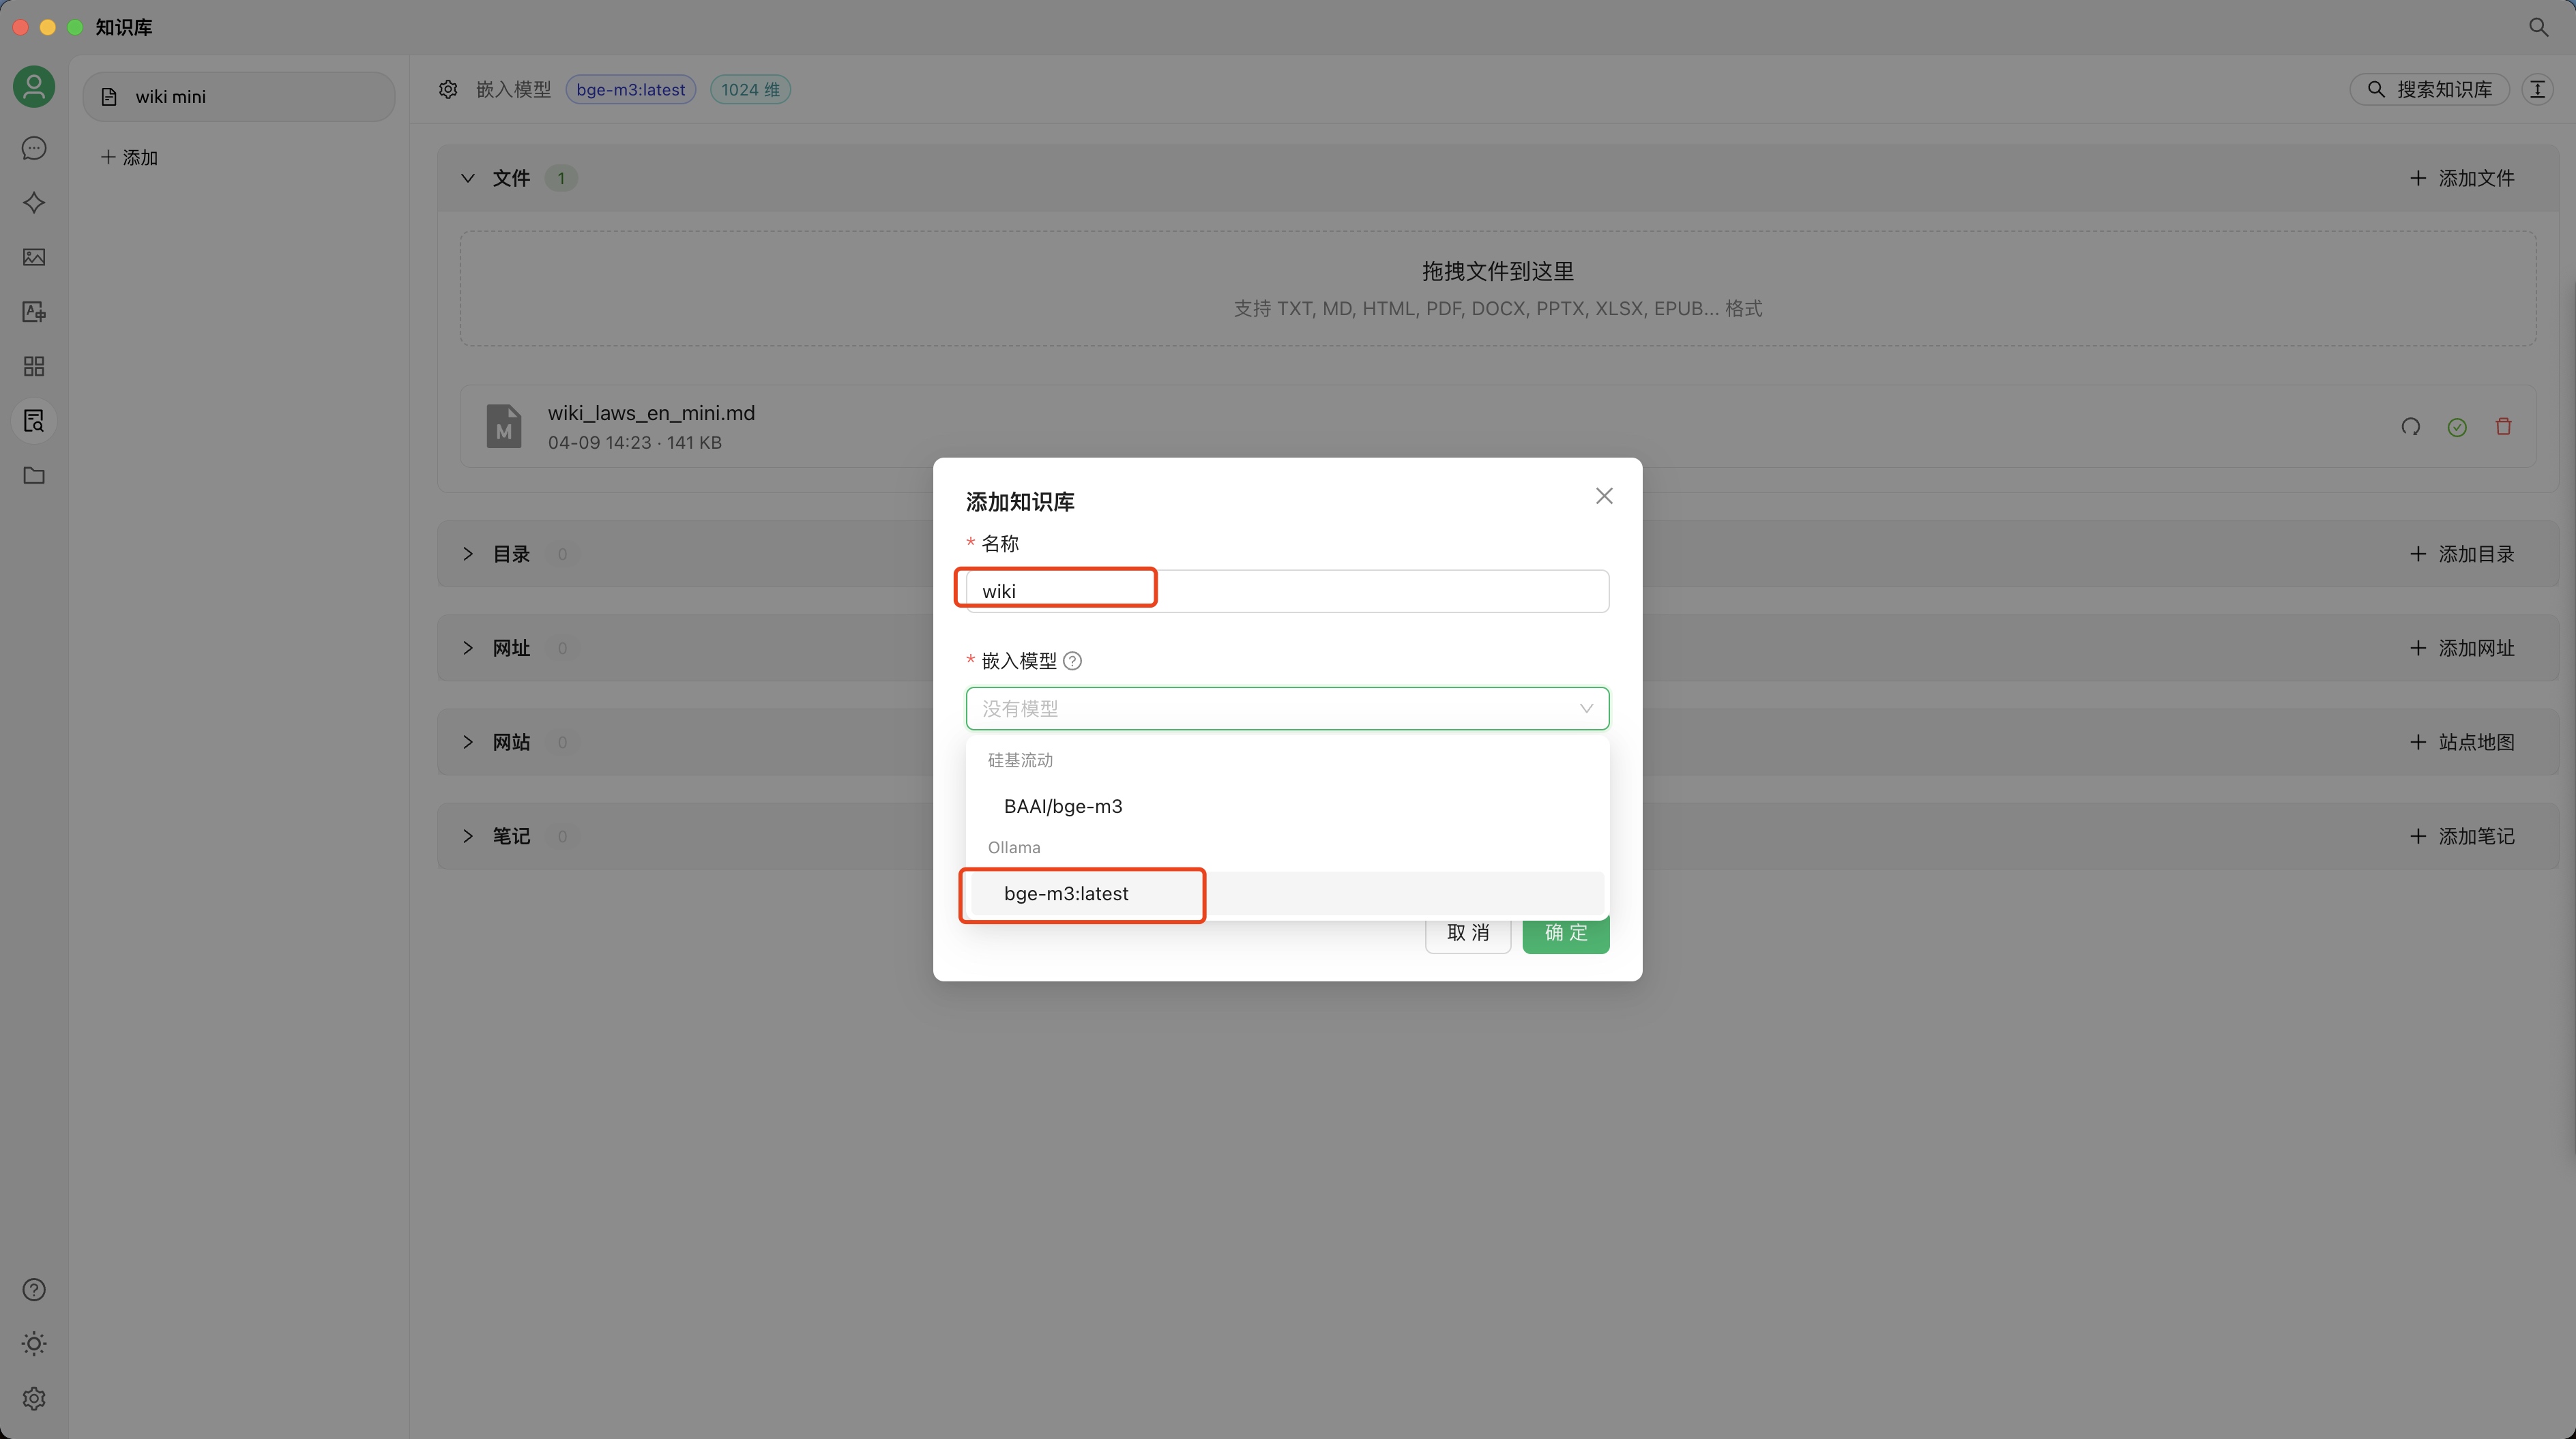Click 添加目录 button

2461,554
